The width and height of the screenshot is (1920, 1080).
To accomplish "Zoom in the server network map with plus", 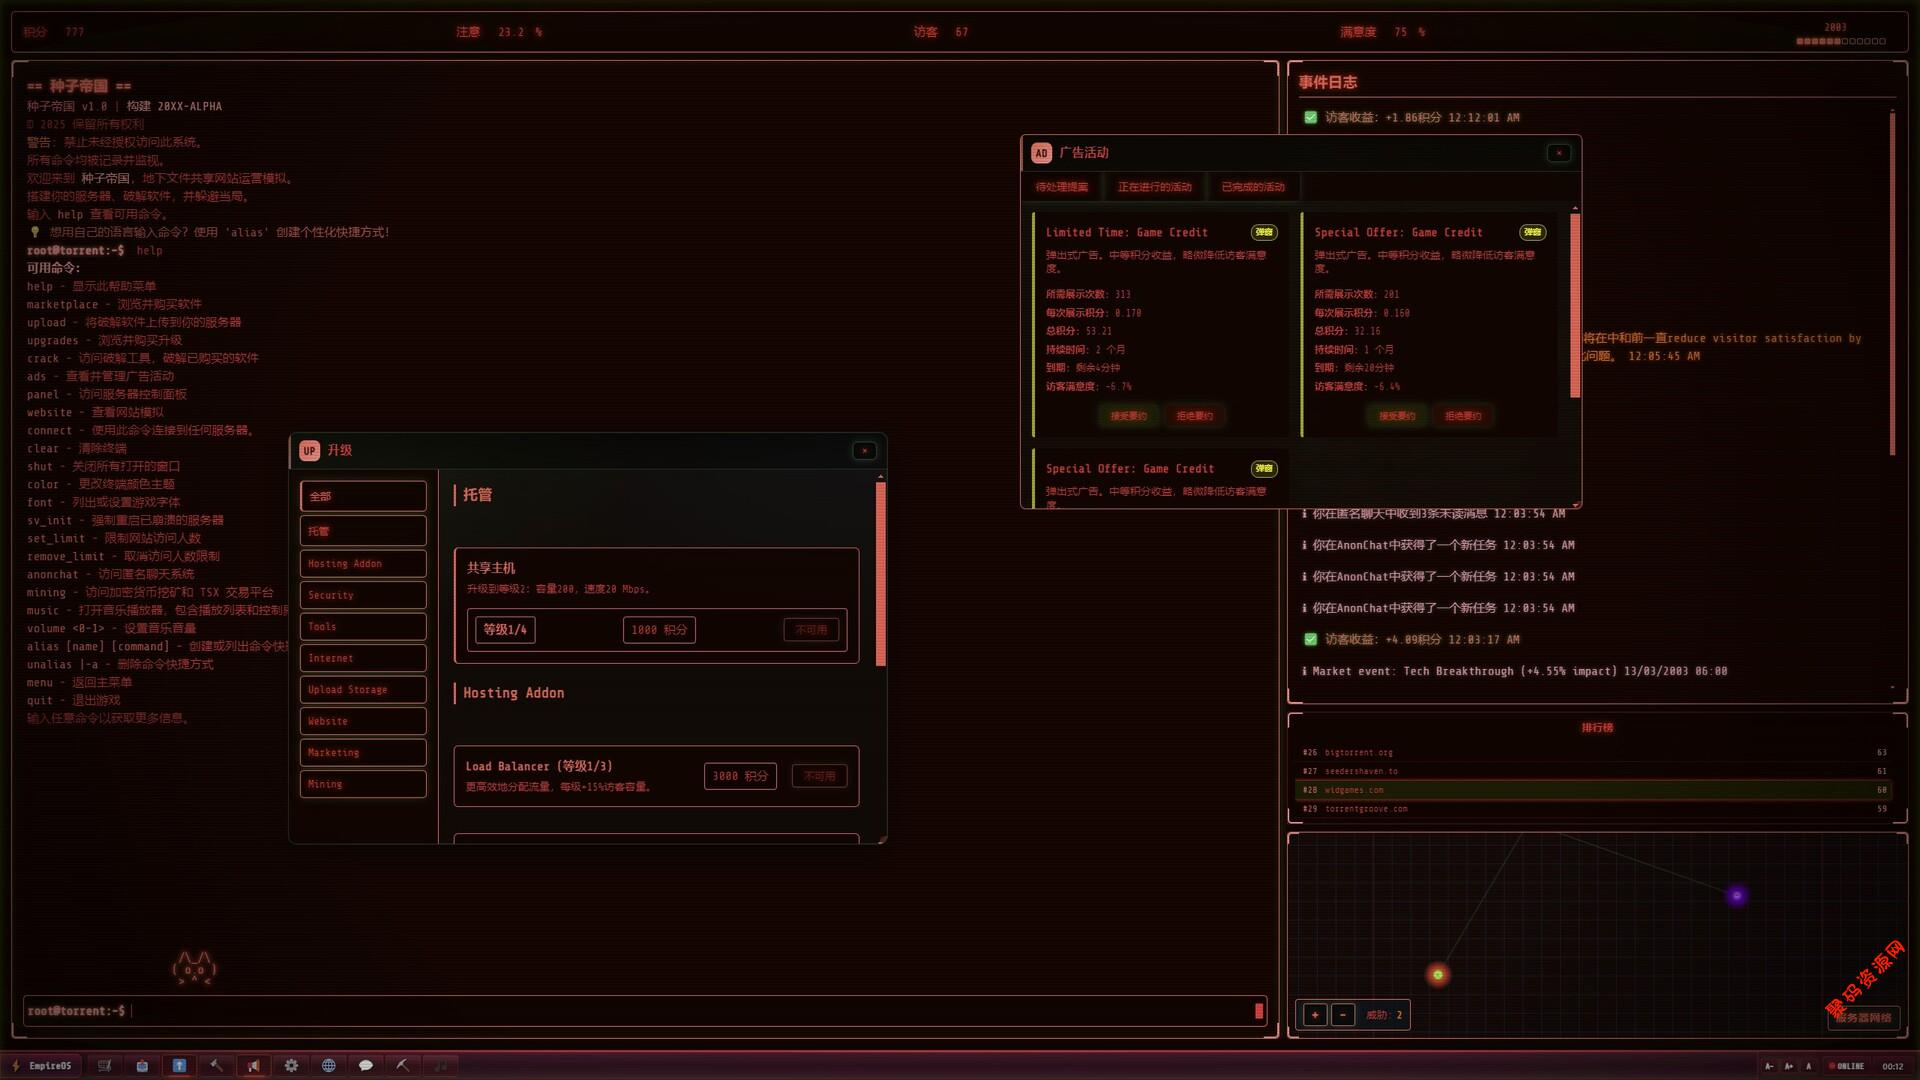I will click(x=1315, y=1015).
